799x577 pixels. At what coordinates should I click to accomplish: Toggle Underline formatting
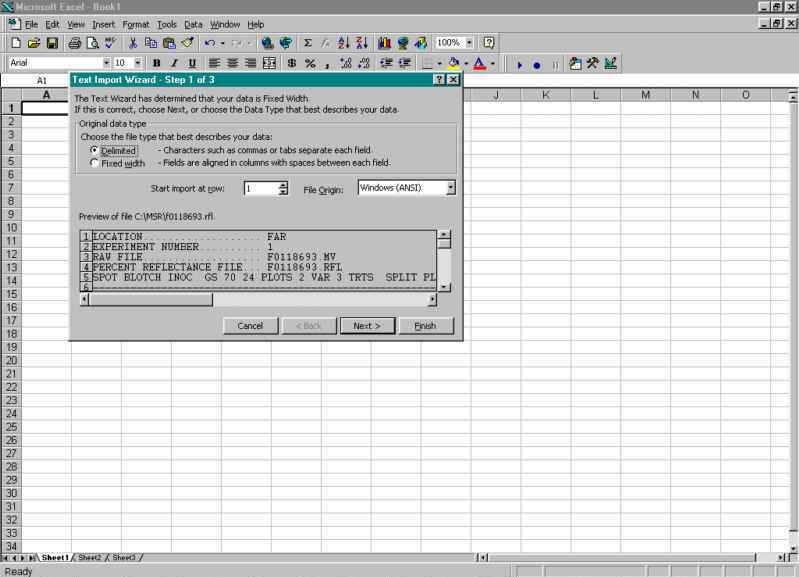192,63
